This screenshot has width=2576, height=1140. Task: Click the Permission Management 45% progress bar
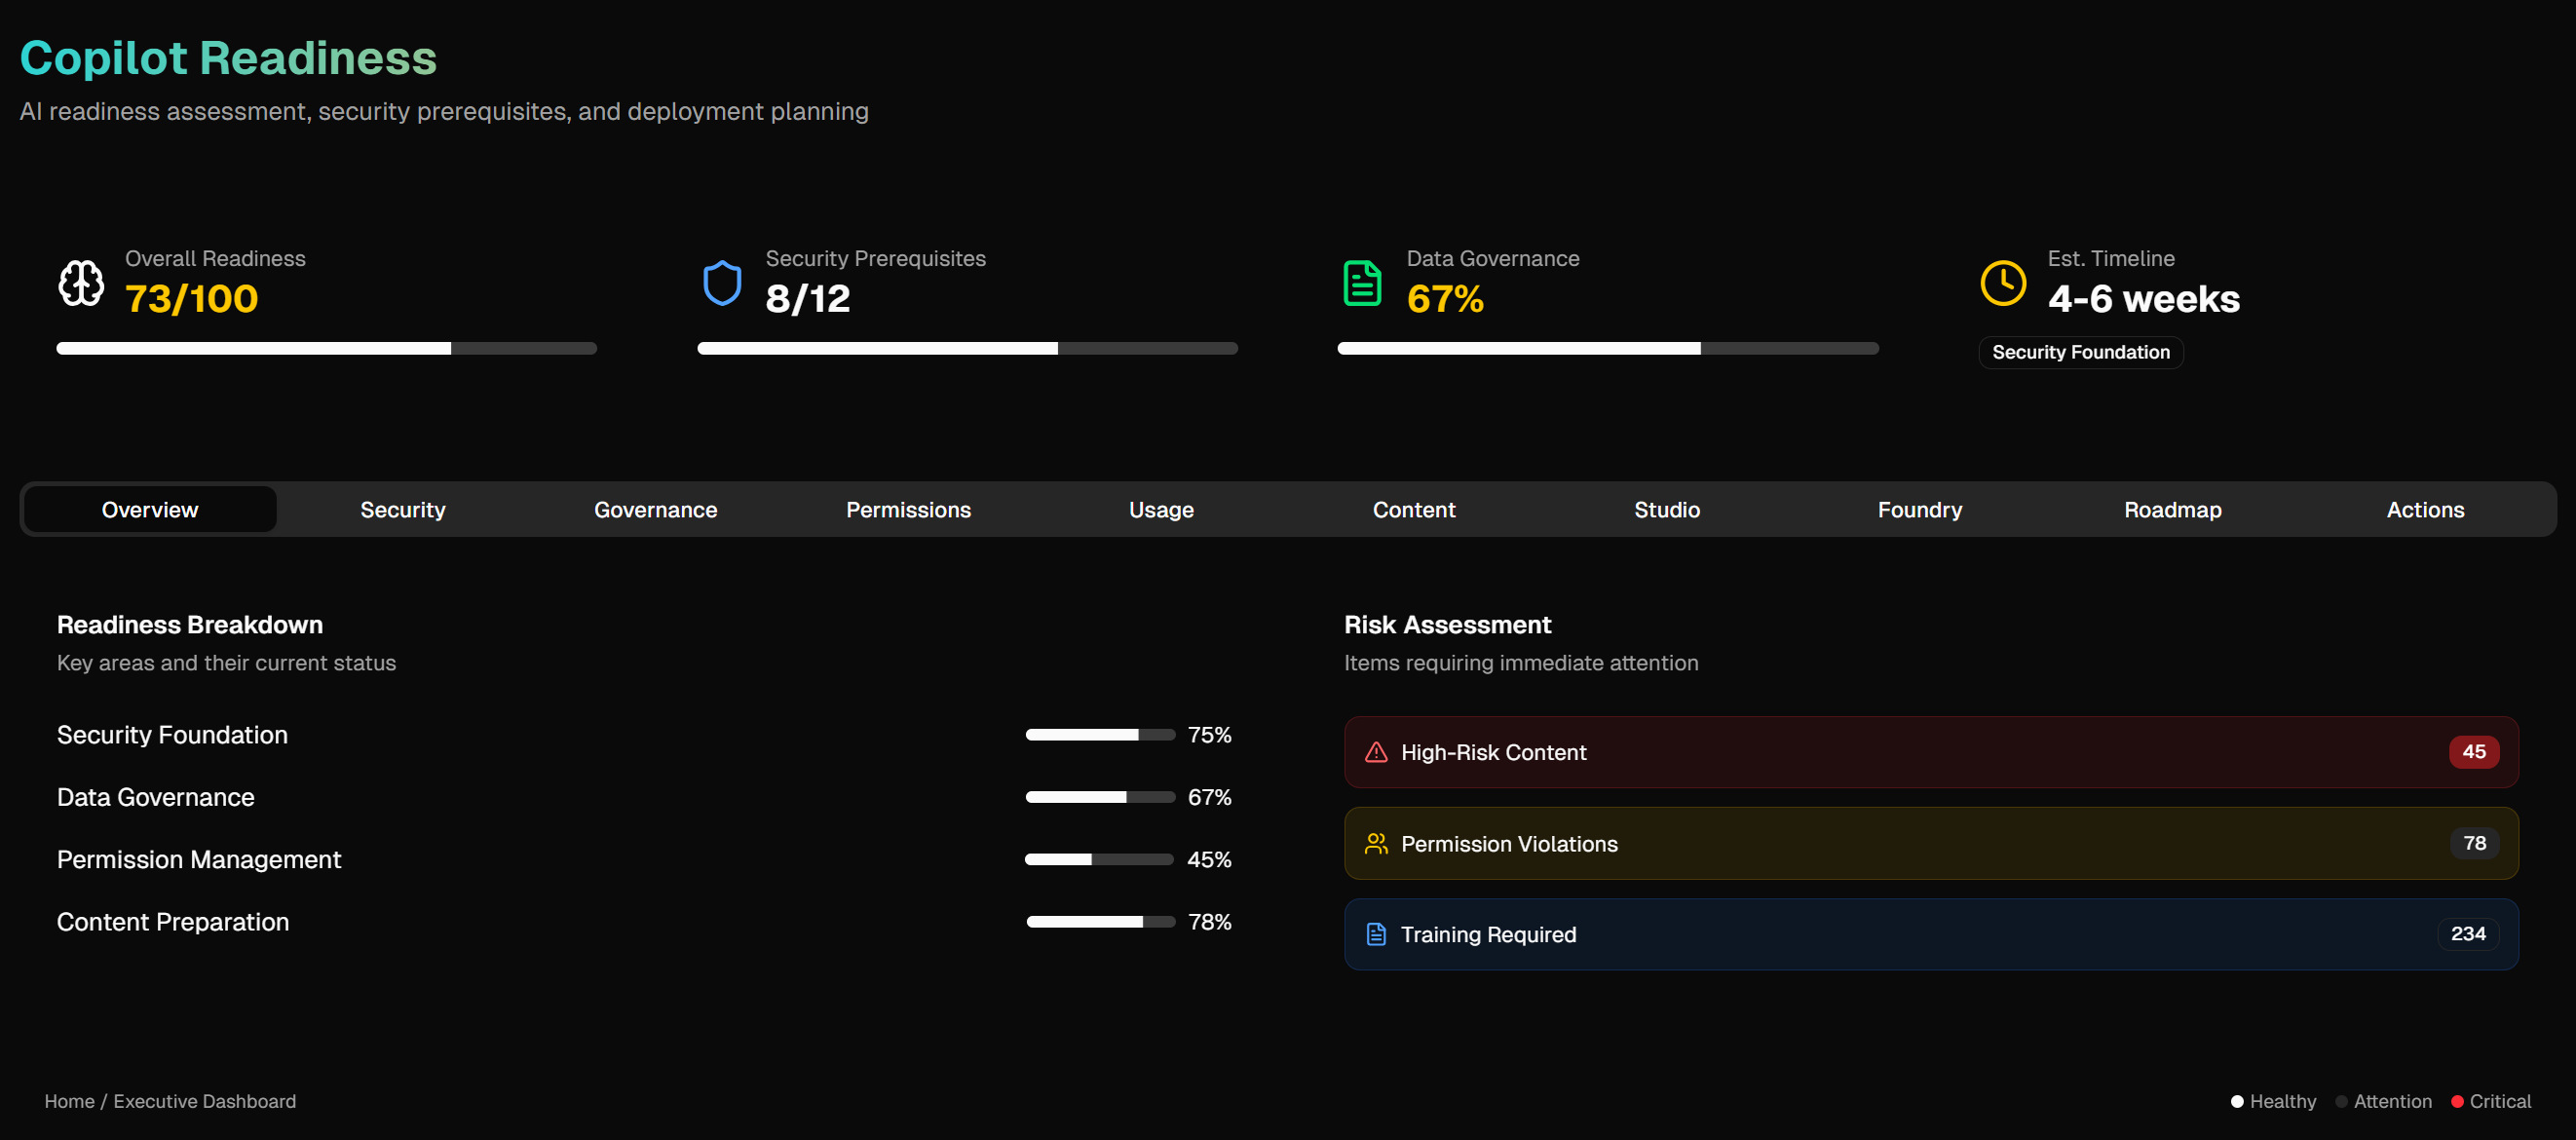tap(1098, 860)
